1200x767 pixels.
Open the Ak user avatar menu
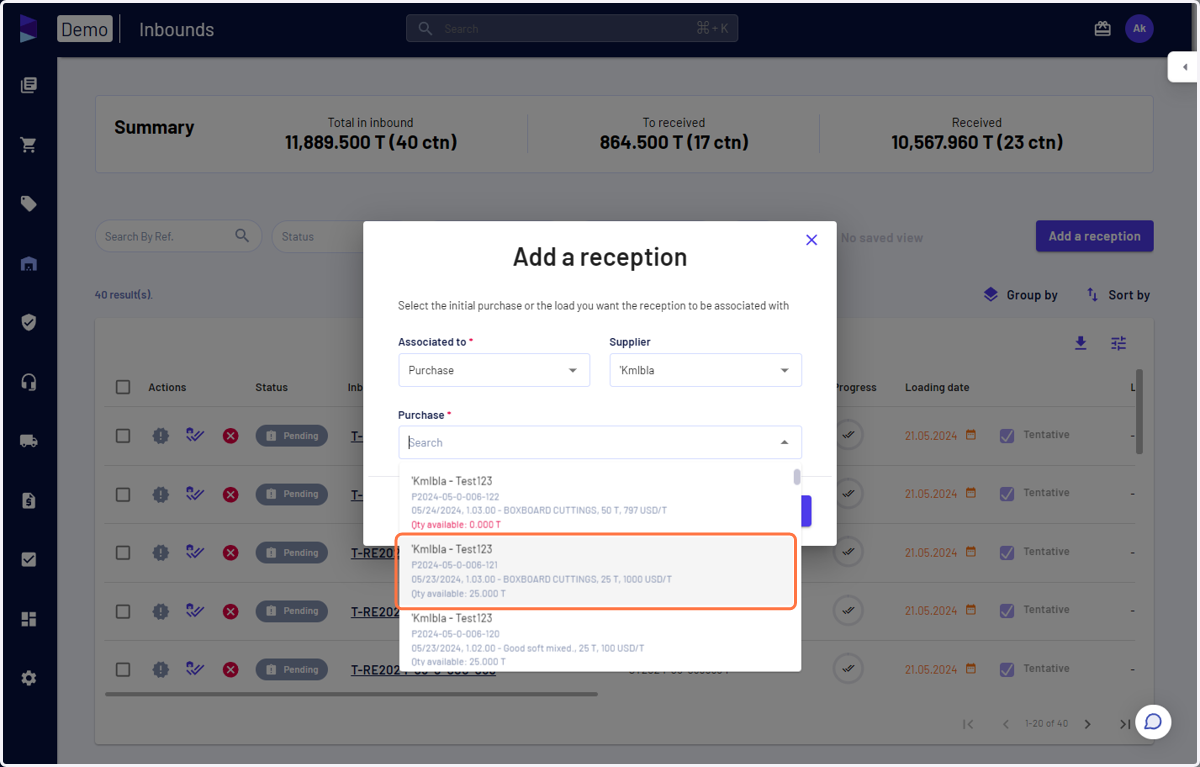click(1139, 29)
